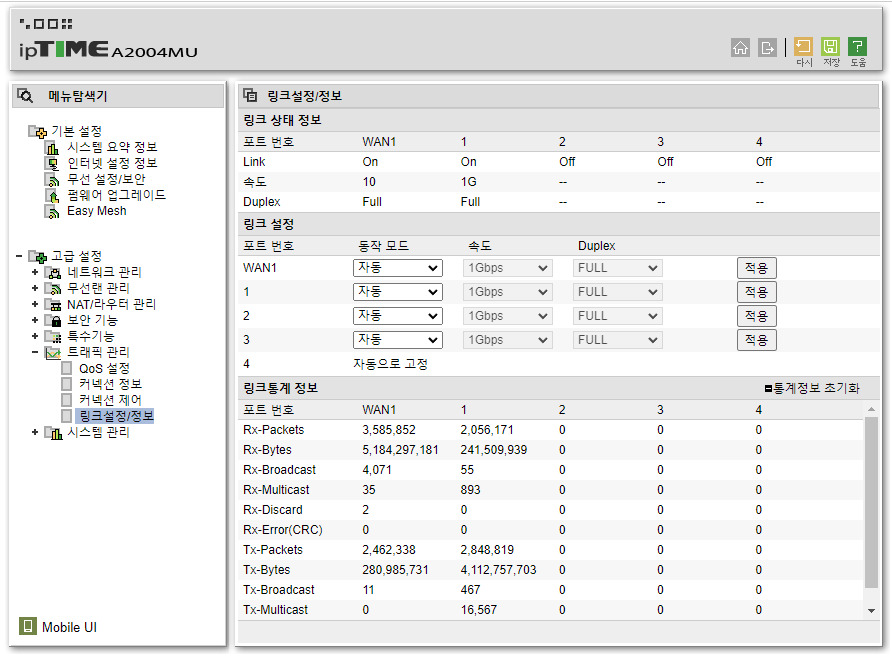This screenshot has width=892, height=656.
Task: Expand the 시스템 관리 tree node
Action: pos(35,432)
